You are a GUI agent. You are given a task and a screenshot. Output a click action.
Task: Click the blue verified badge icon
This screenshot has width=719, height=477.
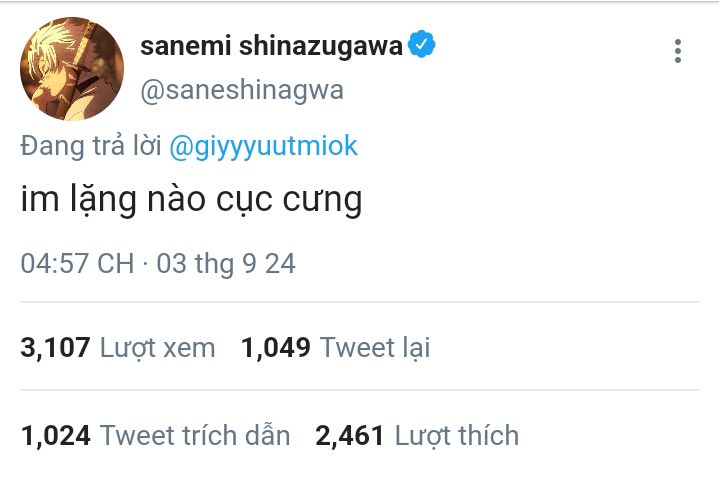[x=422, y=46]
